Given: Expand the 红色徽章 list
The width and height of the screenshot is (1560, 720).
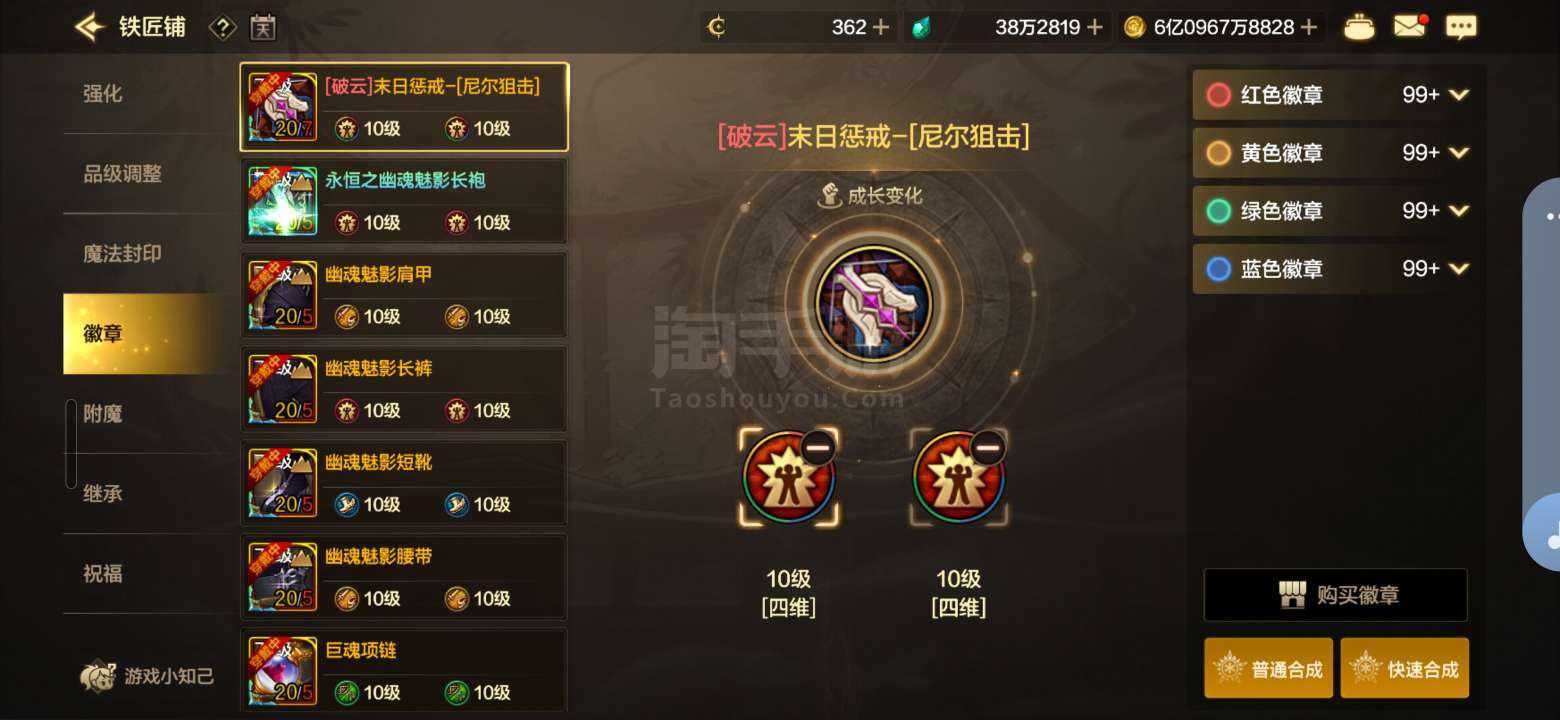Looking at the screenshot, I should 1459,95.
